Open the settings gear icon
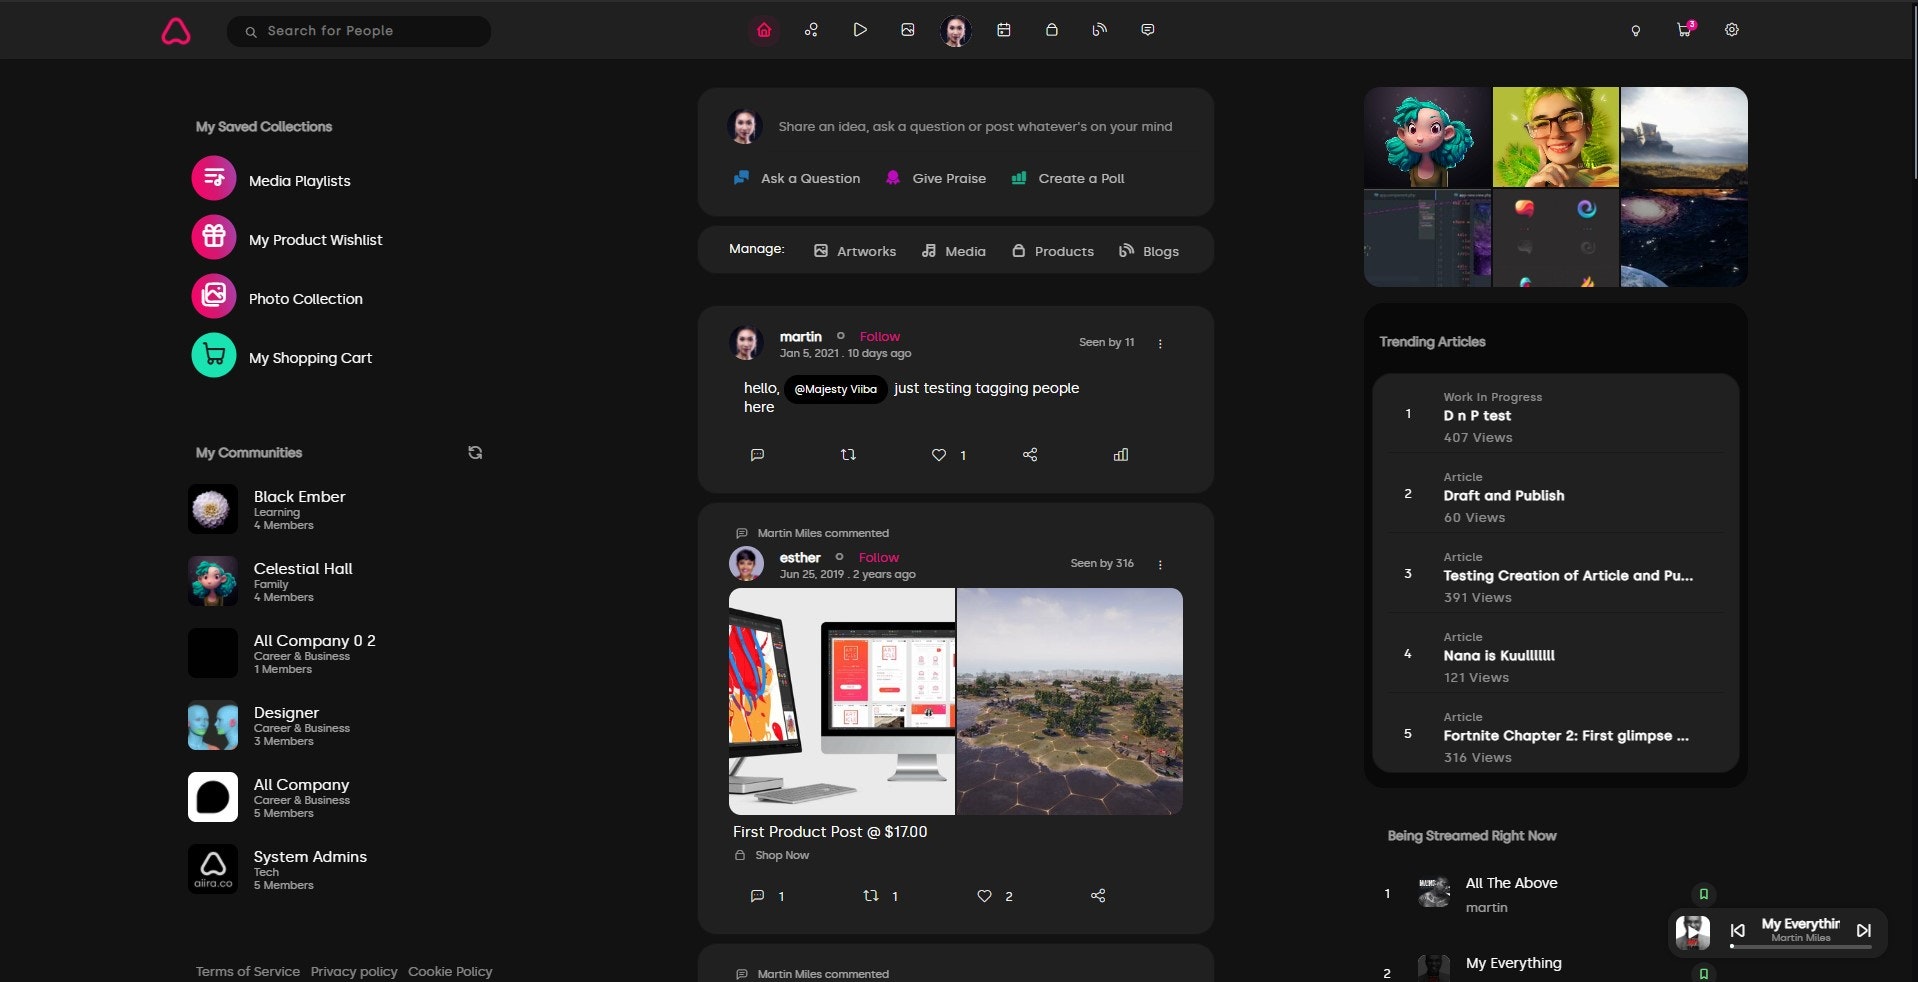The height and width of the screenshot is (982, 1918). tap(1731, 29)
